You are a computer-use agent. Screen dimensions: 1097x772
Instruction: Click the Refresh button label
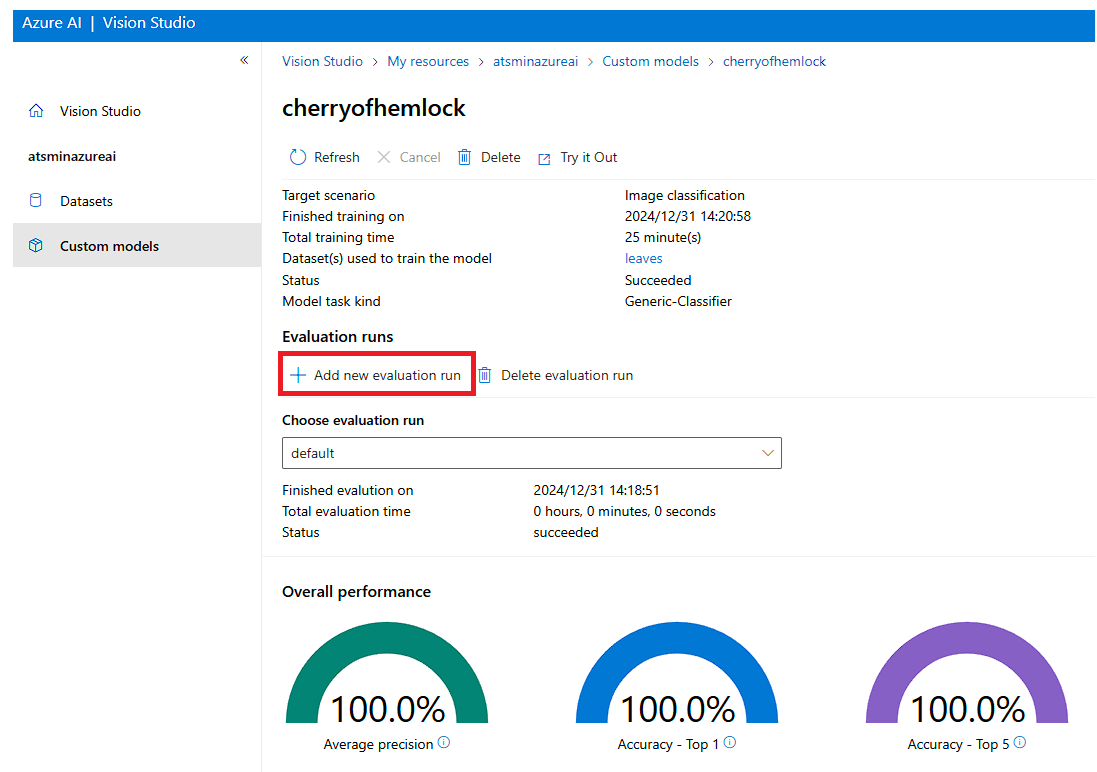(x=337, y=157)
